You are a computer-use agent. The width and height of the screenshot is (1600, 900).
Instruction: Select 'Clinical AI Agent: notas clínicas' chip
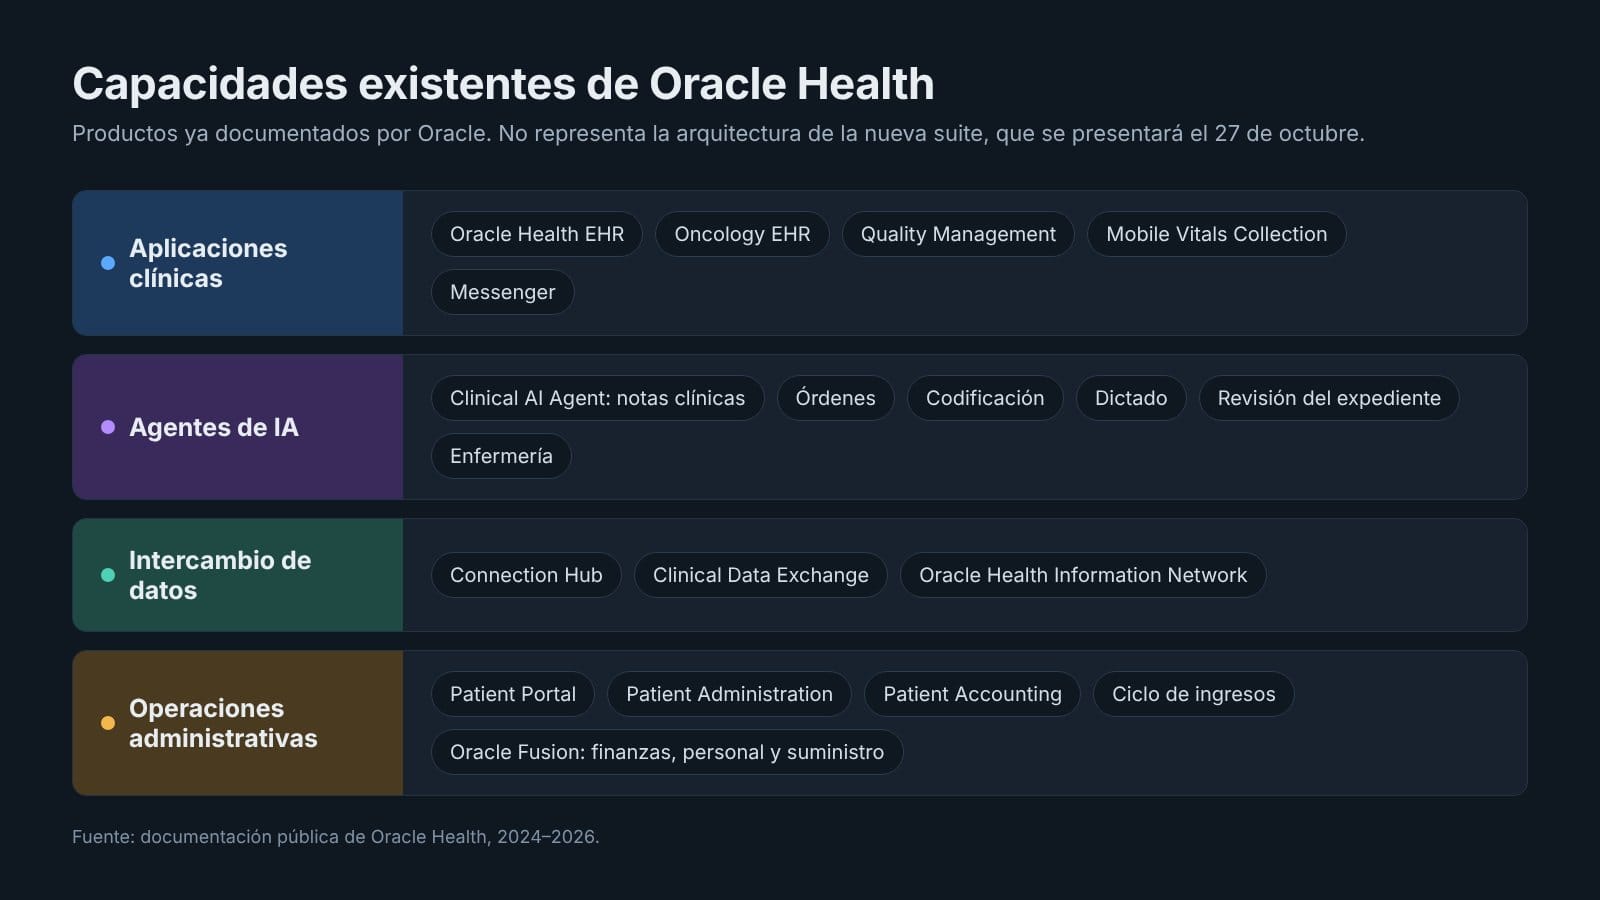pyautogui.click(x=597, y=398)
